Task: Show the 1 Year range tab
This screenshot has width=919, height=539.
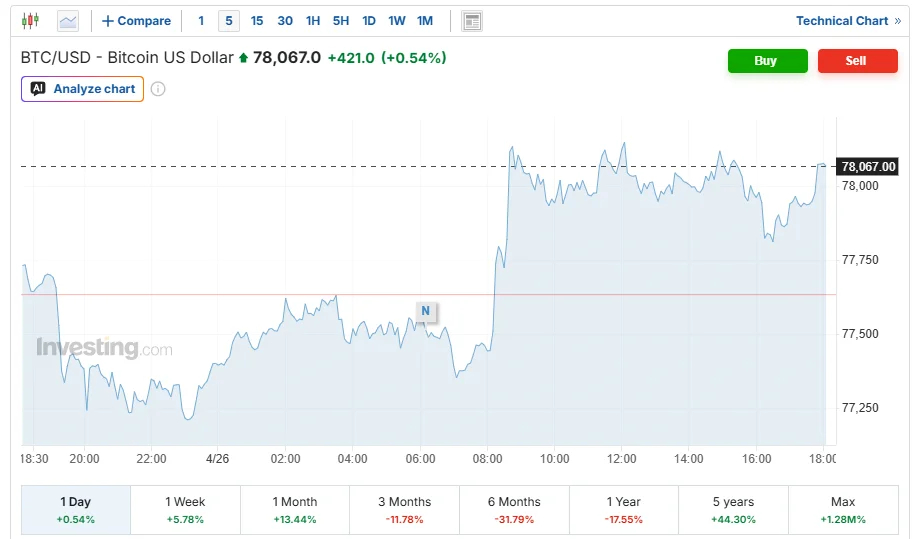Action: pos(624,510)
